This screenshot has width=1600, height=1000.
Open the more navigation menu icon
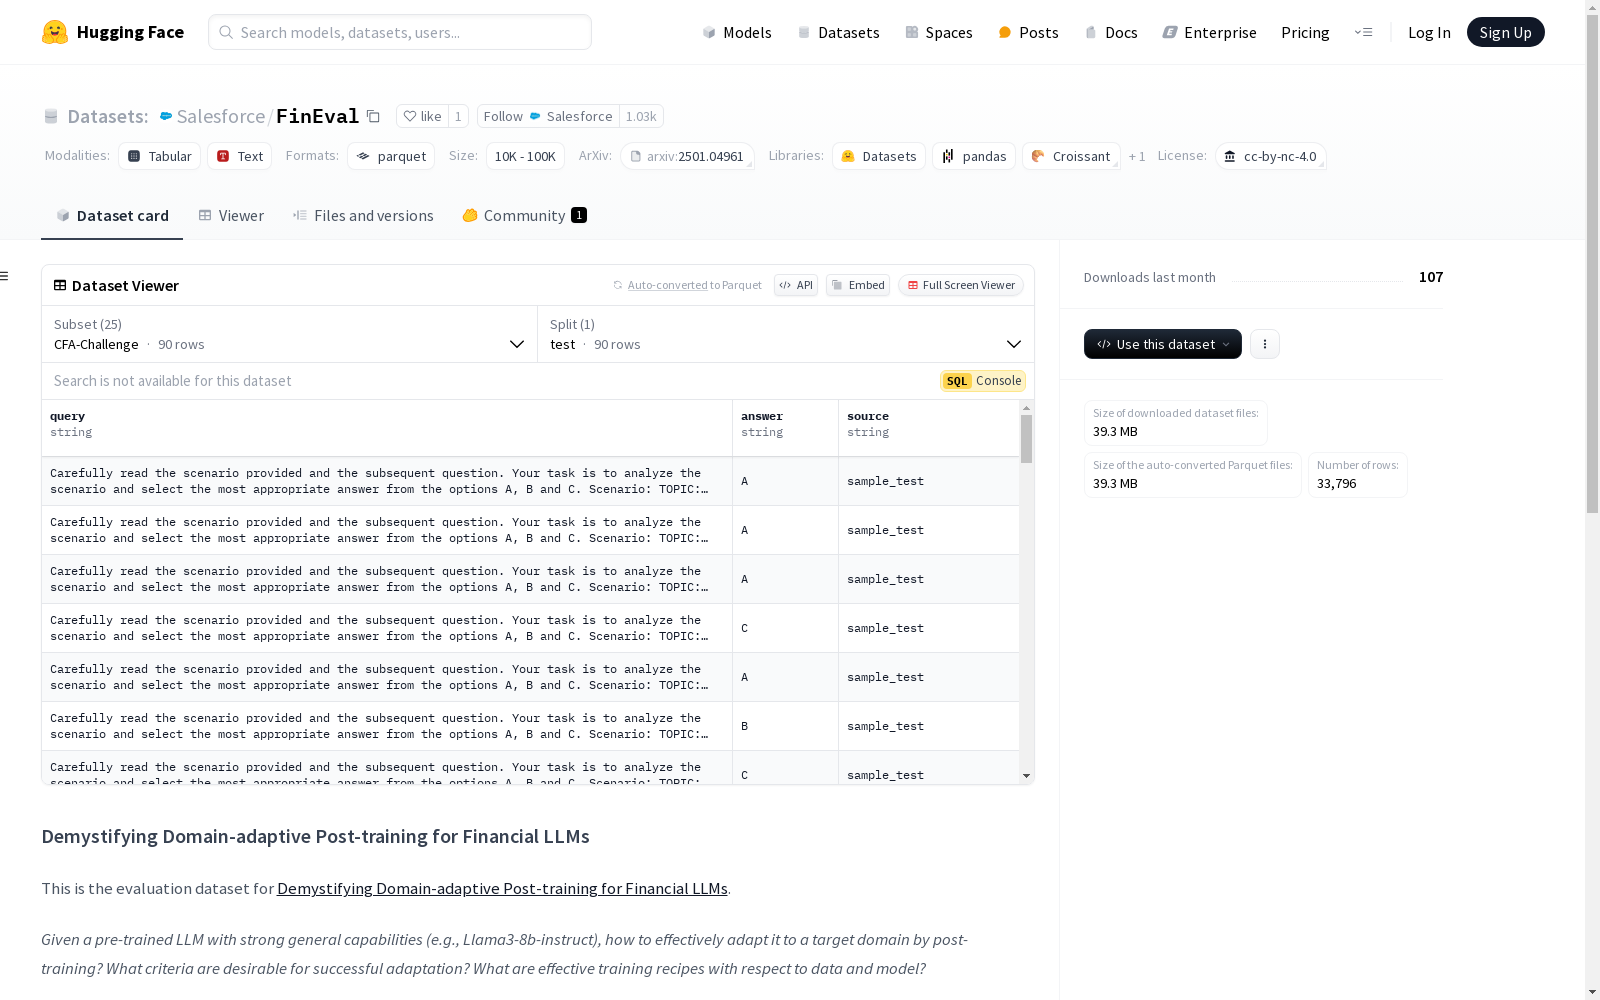(x=1363, y=32)
